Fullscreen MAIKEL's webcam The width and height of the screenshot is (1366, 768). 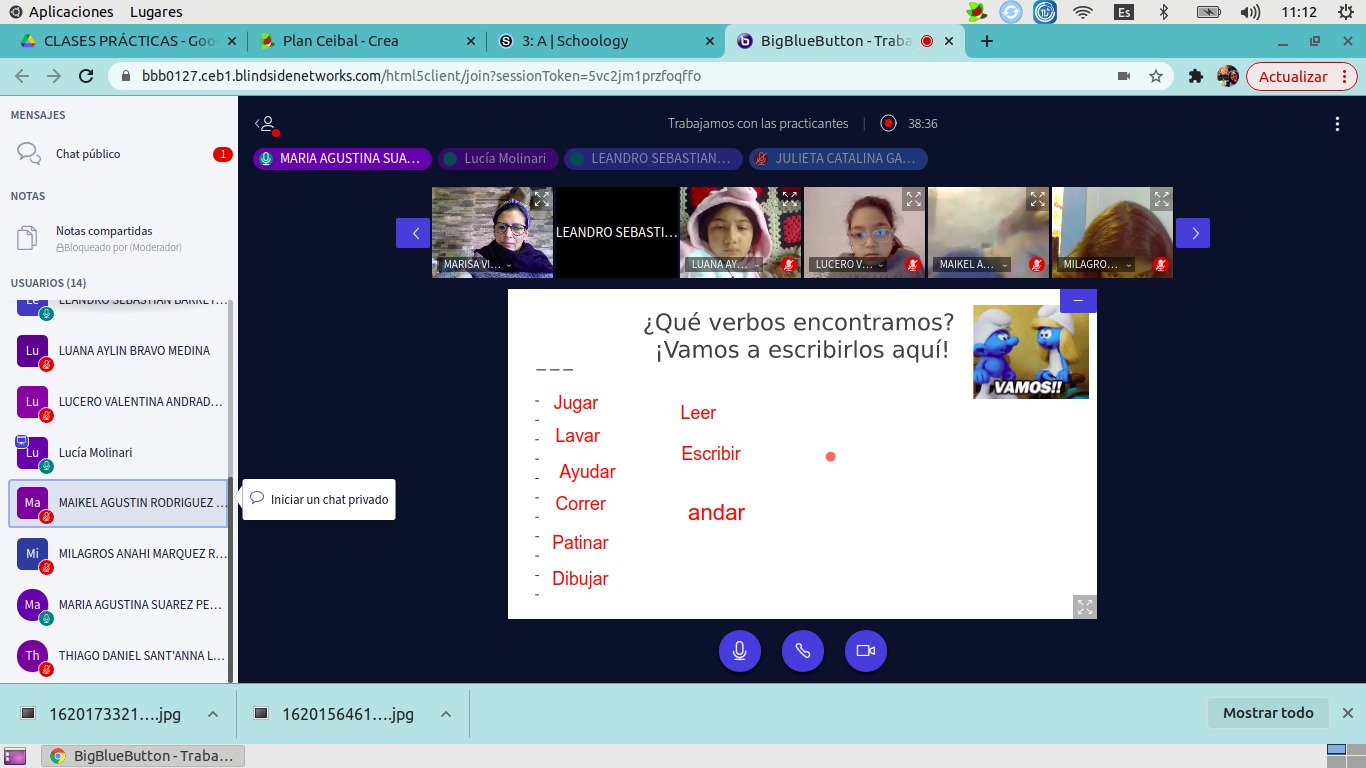tap(1037, 199)
